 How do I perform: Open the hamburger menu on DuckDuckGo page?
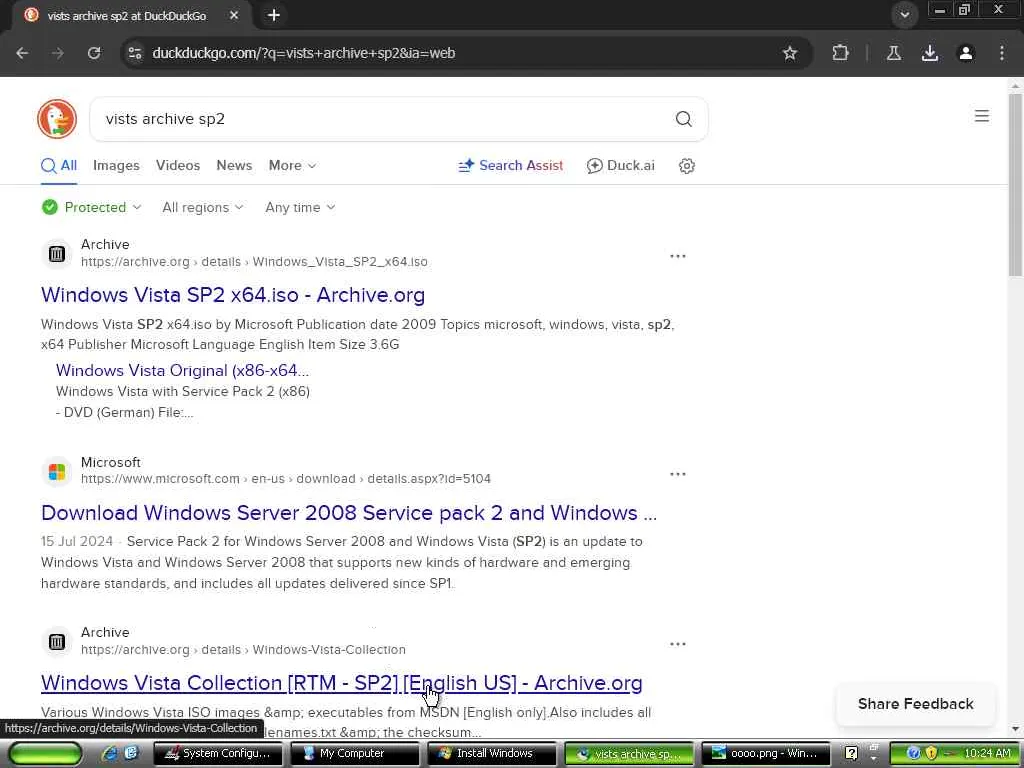[x=982, y=116]
